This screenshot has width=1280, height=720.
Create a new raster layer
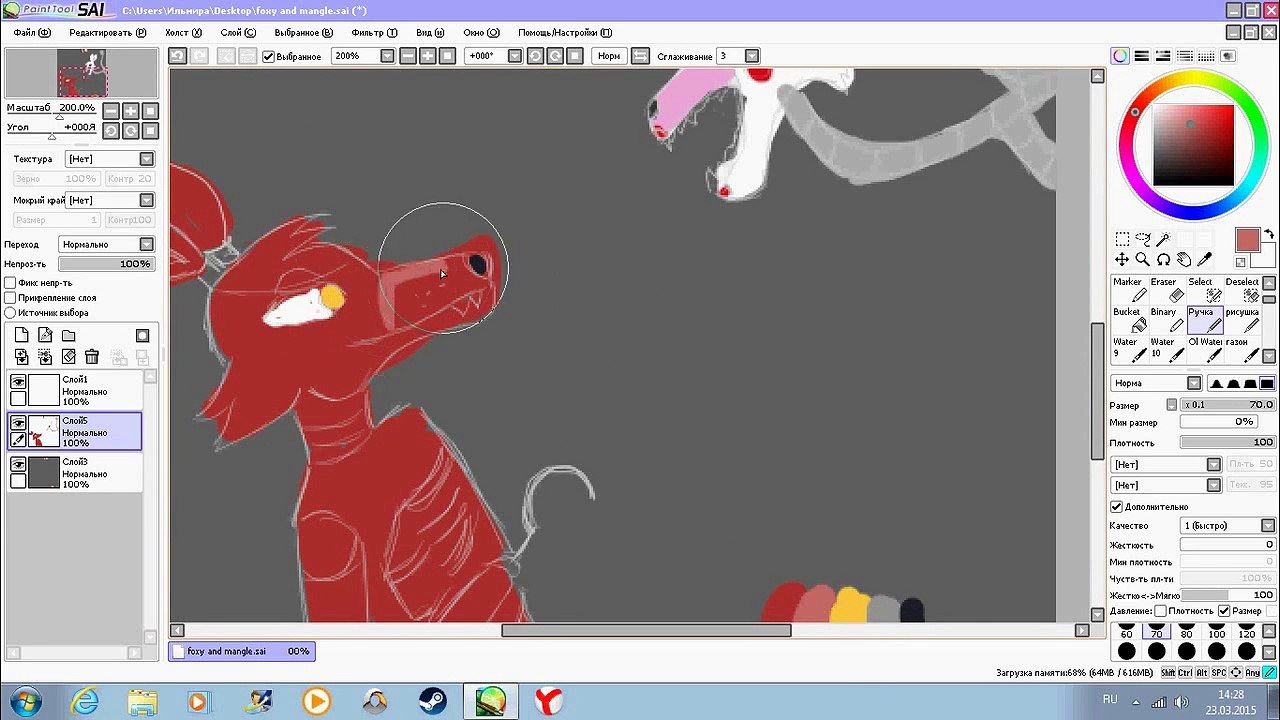(21, 335)
